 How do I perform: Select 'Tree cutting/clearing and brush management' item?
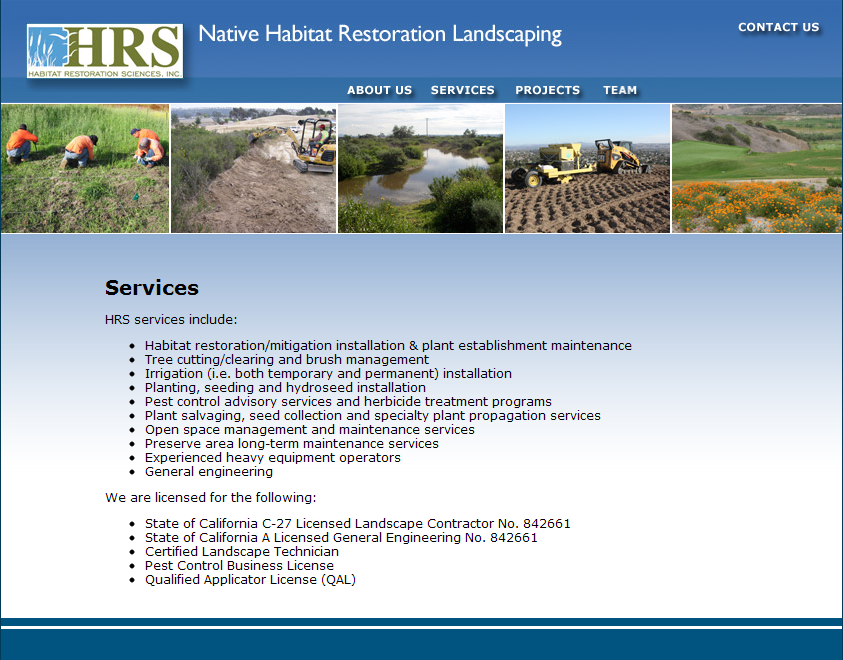(x=287, y=359)
